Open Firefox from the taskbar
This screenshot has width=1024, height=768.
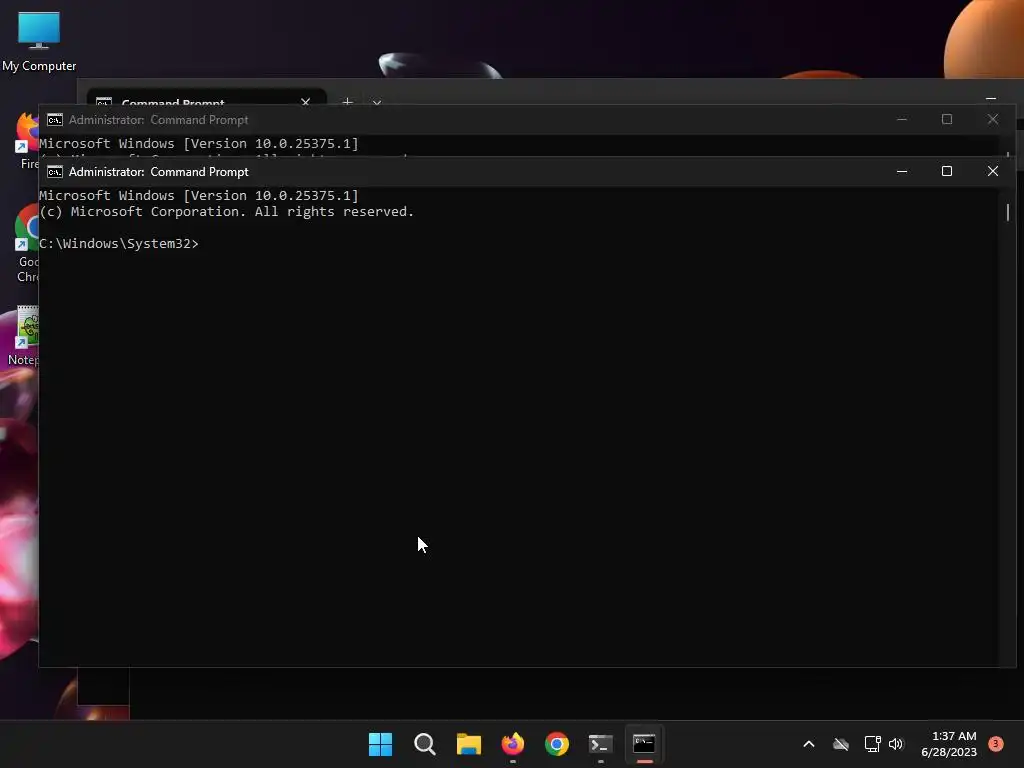[513, 744]
